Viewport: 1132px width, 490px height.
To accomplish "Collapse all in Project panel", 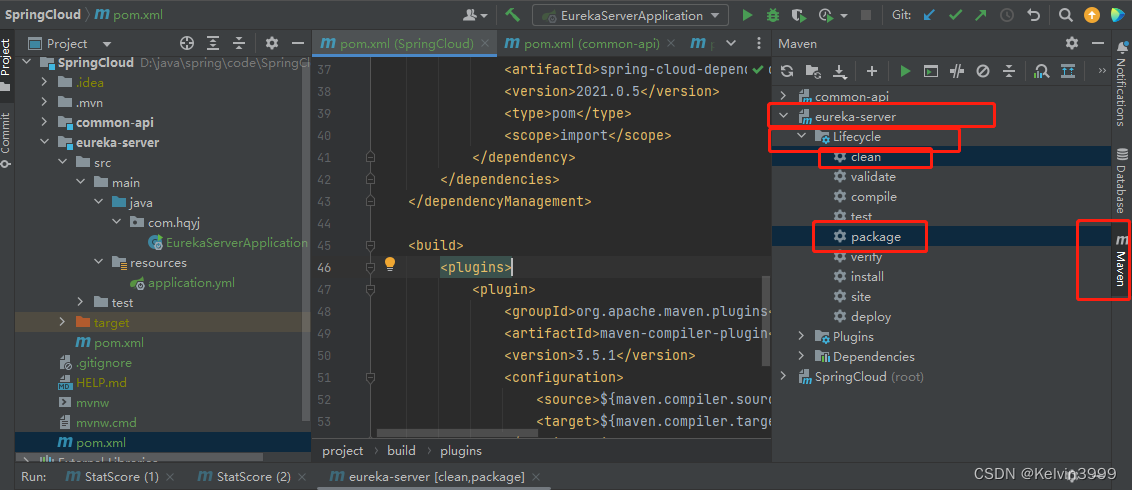I will click(239, 43).
